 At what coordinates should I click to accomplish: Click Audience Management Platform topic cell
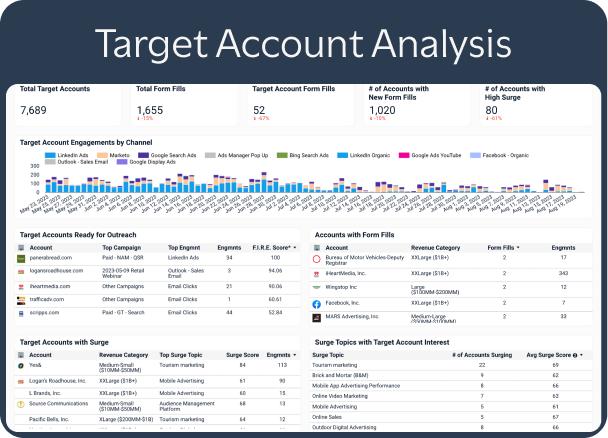click(x=187, y=406)
